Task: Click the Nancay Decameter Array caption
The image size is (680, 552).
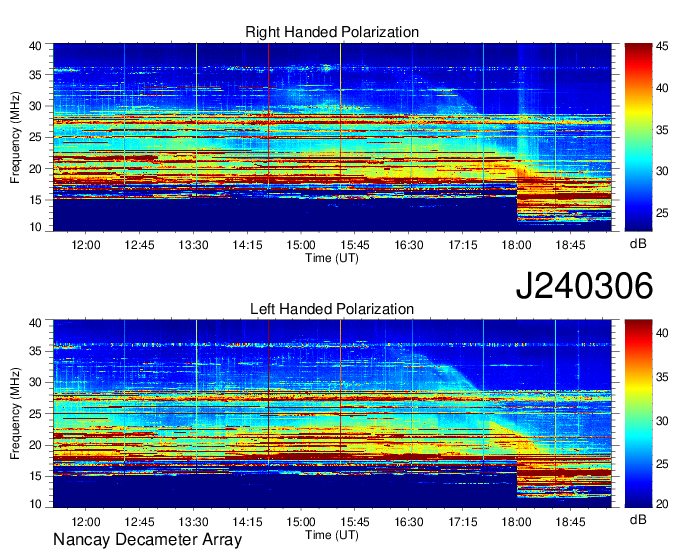Action: pyautogui.click(x=147, y=540)
